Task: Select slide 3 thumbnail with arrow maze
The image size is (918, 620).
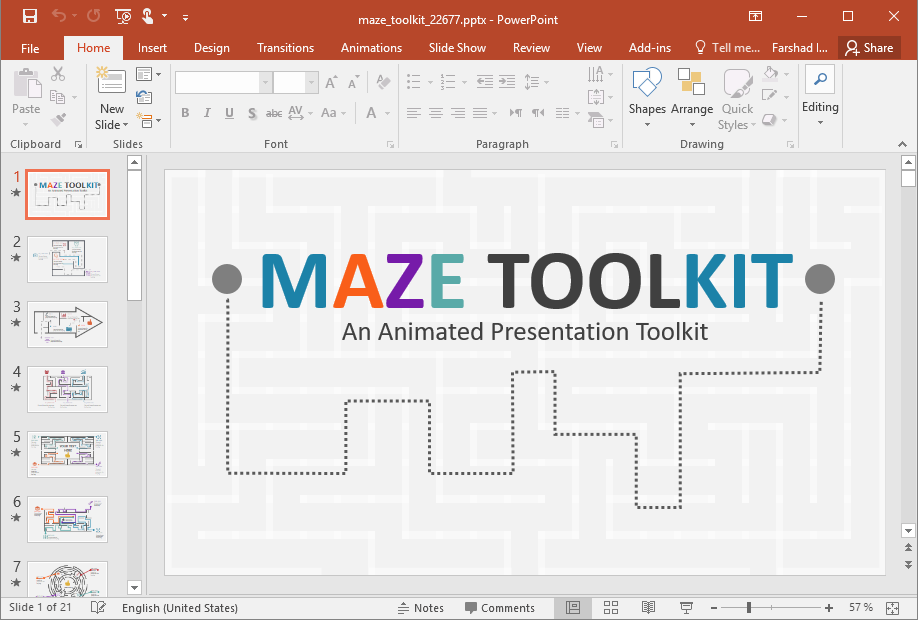Action: pos(67,323)
